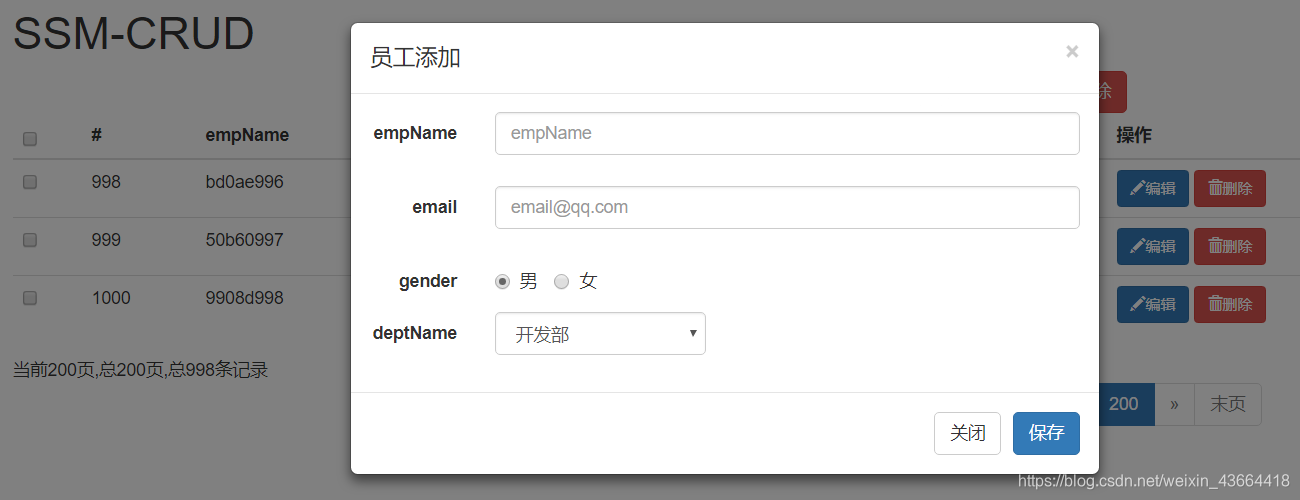The image size is (1300, 500).
Task: Click 删除 button for row 998
Action: coord(1230,188)
